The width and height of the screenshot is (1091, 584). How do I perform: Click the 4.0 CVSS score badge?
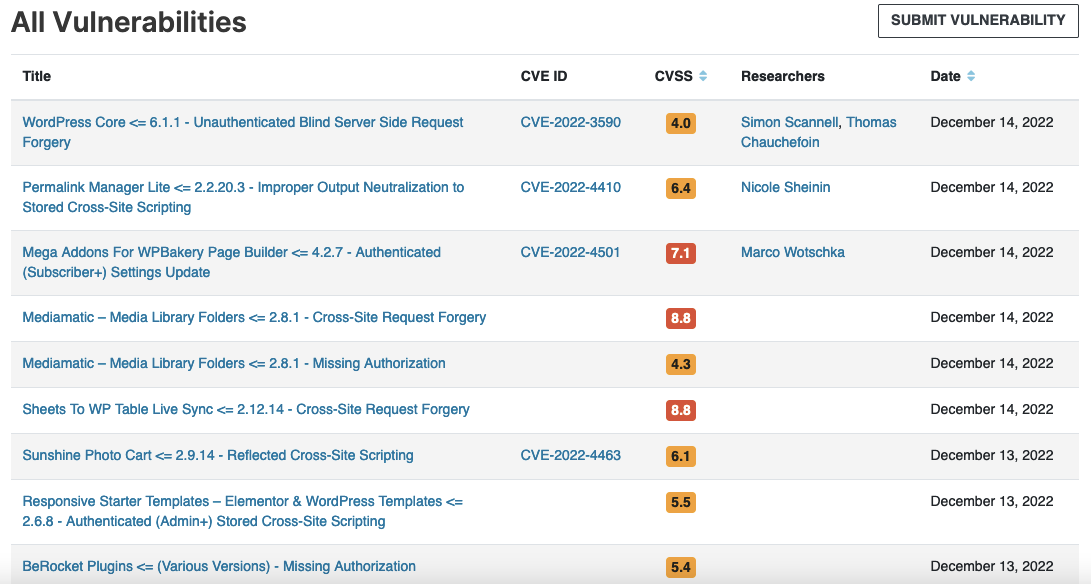[680, 123]
